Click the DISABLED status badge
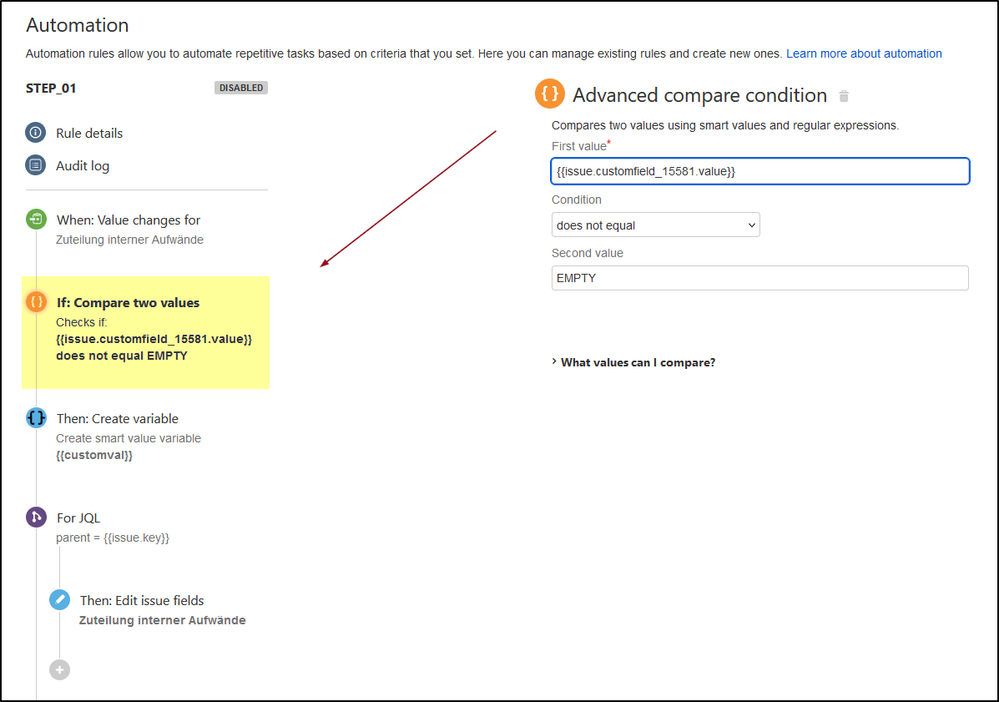The width and height of the screenshot is (999, 702). [x=241, y=88]
